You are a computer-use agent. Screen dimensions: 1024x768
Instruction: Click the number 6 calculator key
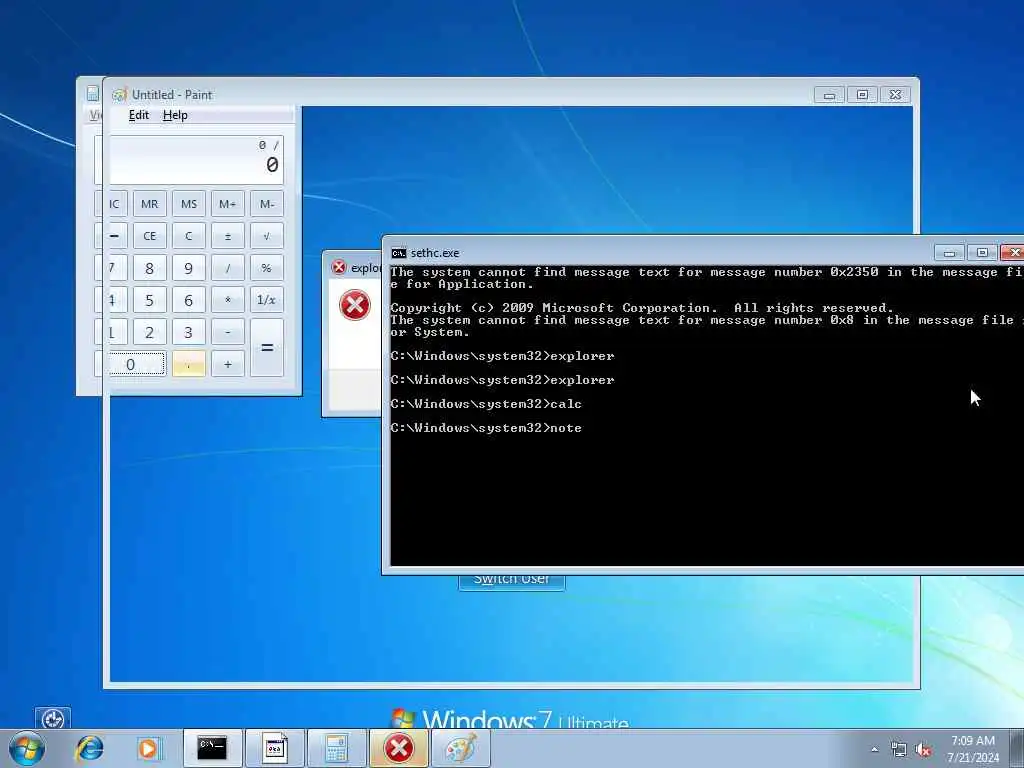[189, 300]
